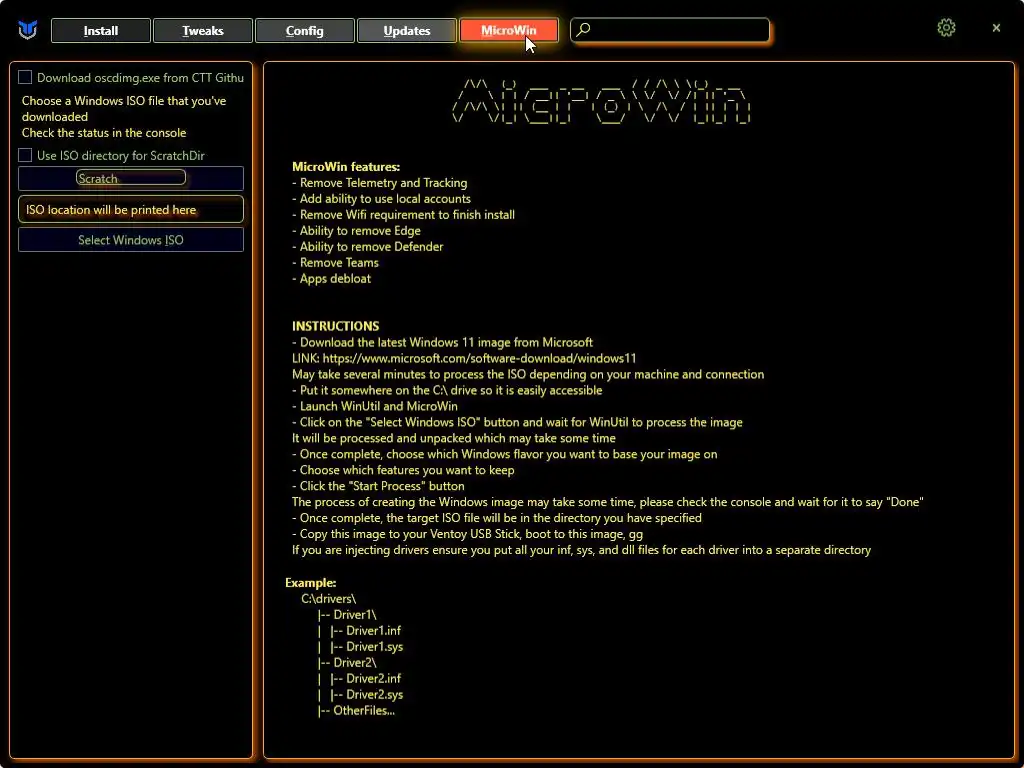The image size is (1024, 768).
Task: Click the Microsoft Windows 11 download link text
Action: [x=479, y=358]
